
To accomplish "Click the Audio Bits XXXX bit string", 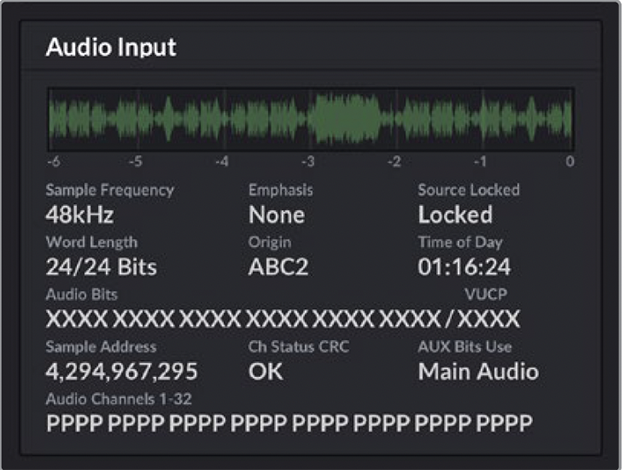I will point(241,320).
